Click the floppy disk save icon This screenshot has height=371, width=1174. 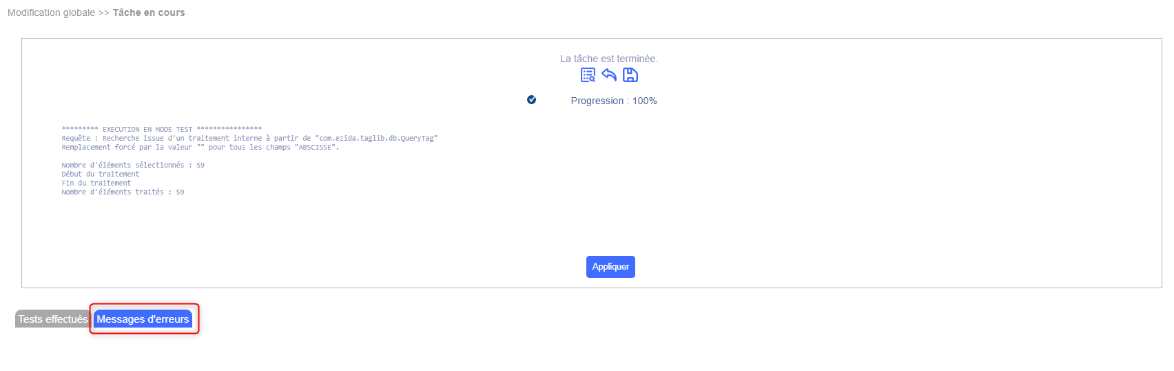tap(630, 75)
